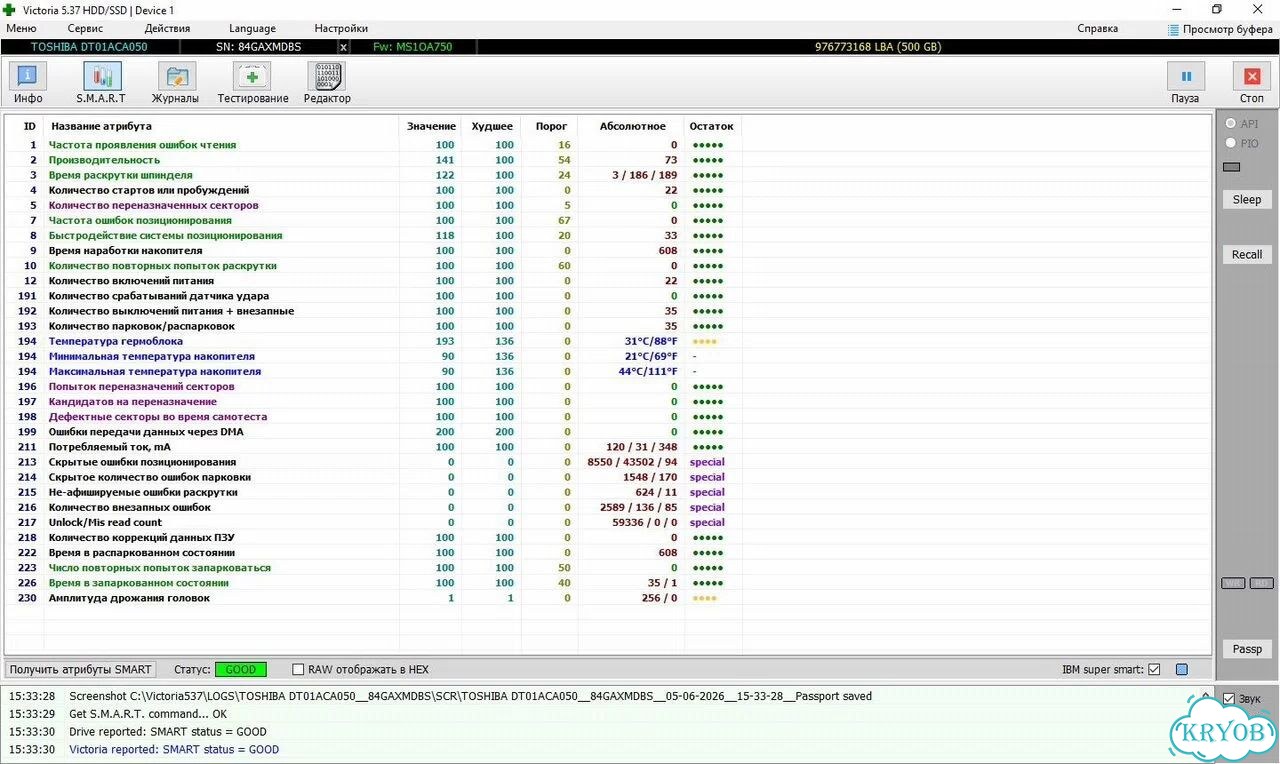
Task: Click the blue square color indicator
Action: tap(1182, 669)
